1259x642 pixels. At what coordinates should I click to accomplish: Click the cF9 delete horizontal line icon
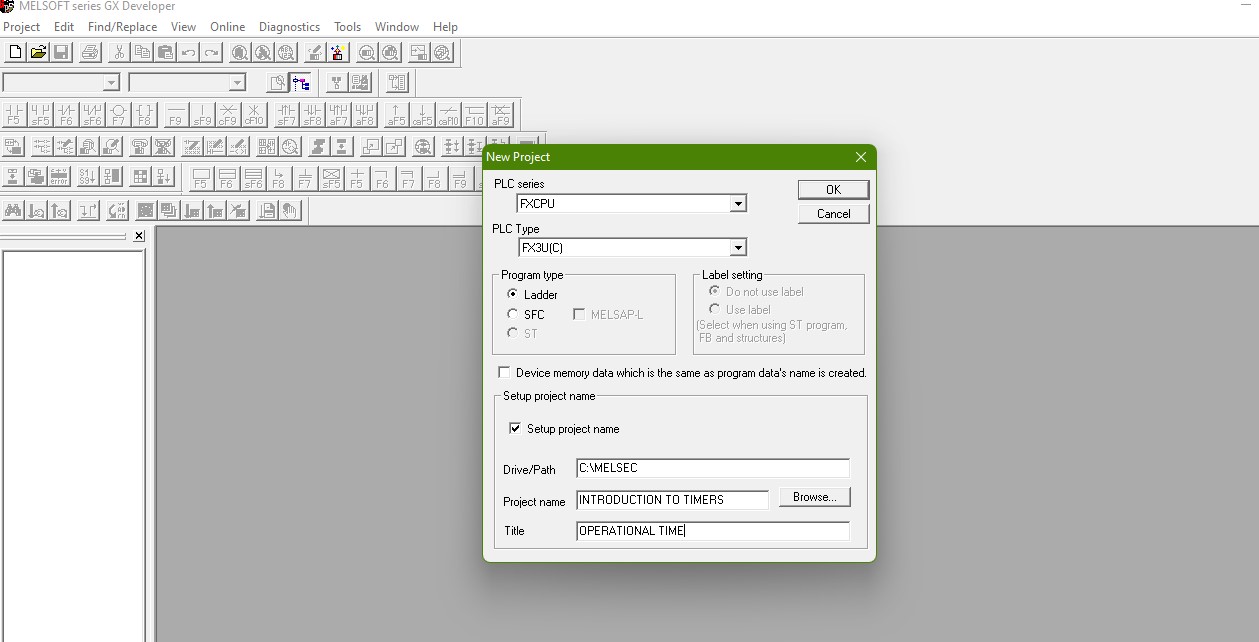pos(228,115)
